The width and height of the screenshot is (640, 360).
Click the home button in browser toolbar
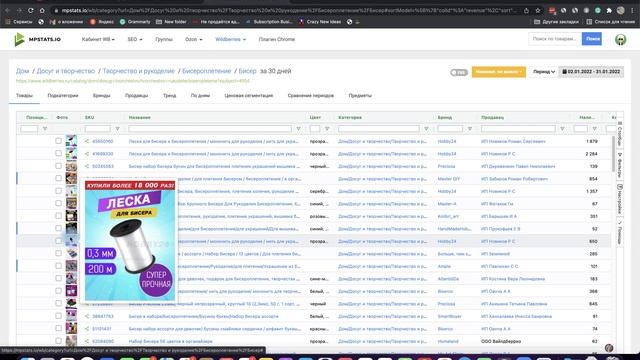pos(42,10)
